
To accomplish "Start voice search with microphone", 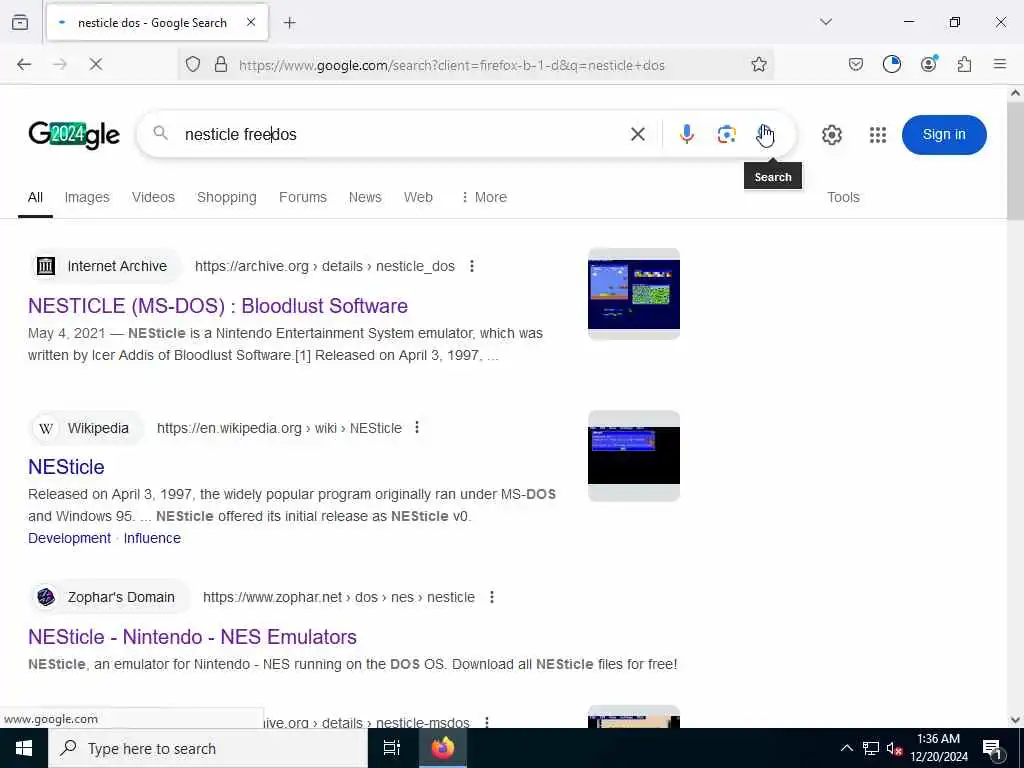I will (686, 134).
